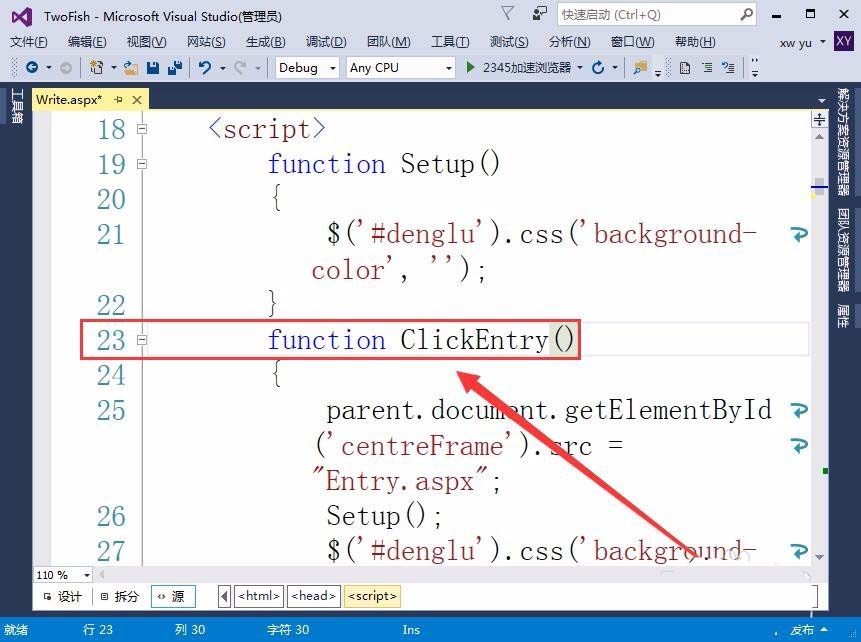
Task: Open the 调试 menu
Action: [x=325, y=42]
